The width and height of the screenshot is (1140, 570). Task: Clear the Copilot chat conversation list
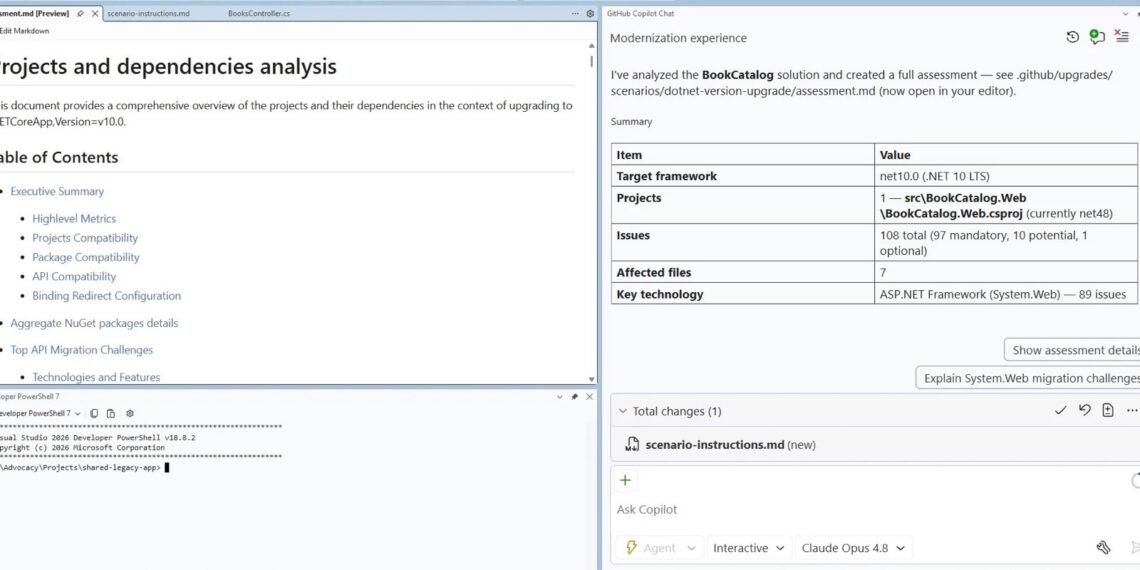(1122, 37)
